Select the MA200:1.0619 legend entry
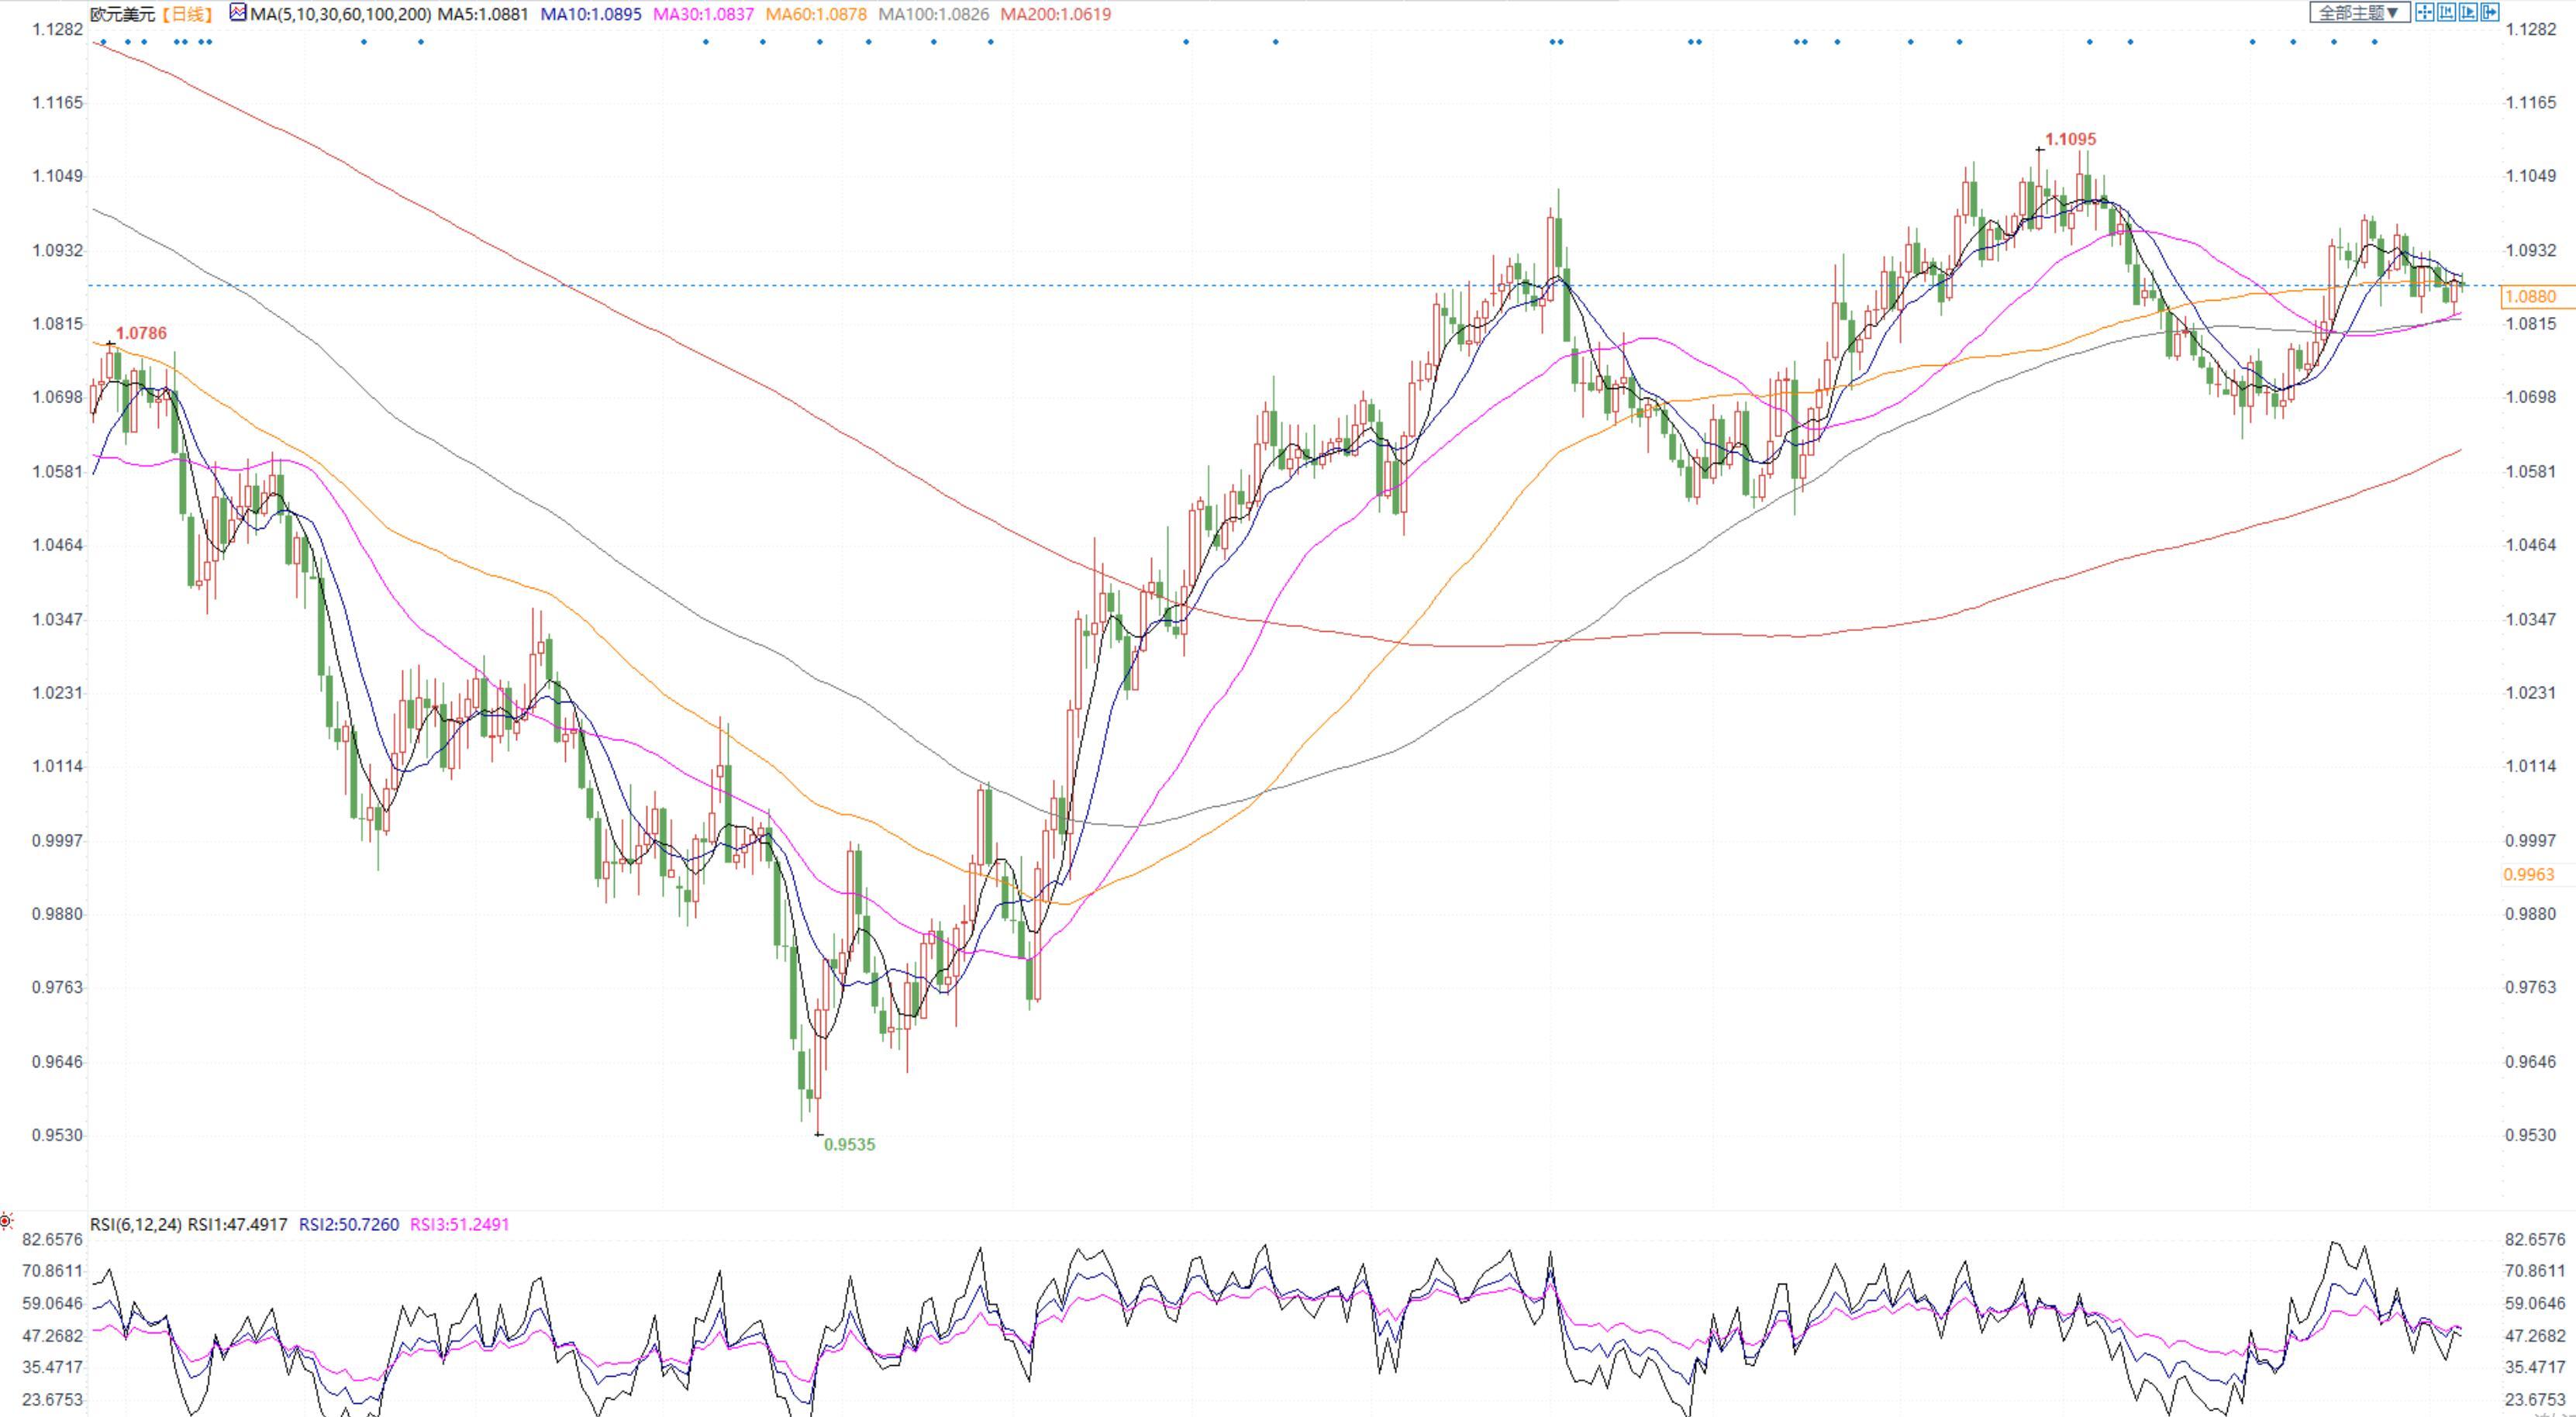 click(x=1055, y=14)
